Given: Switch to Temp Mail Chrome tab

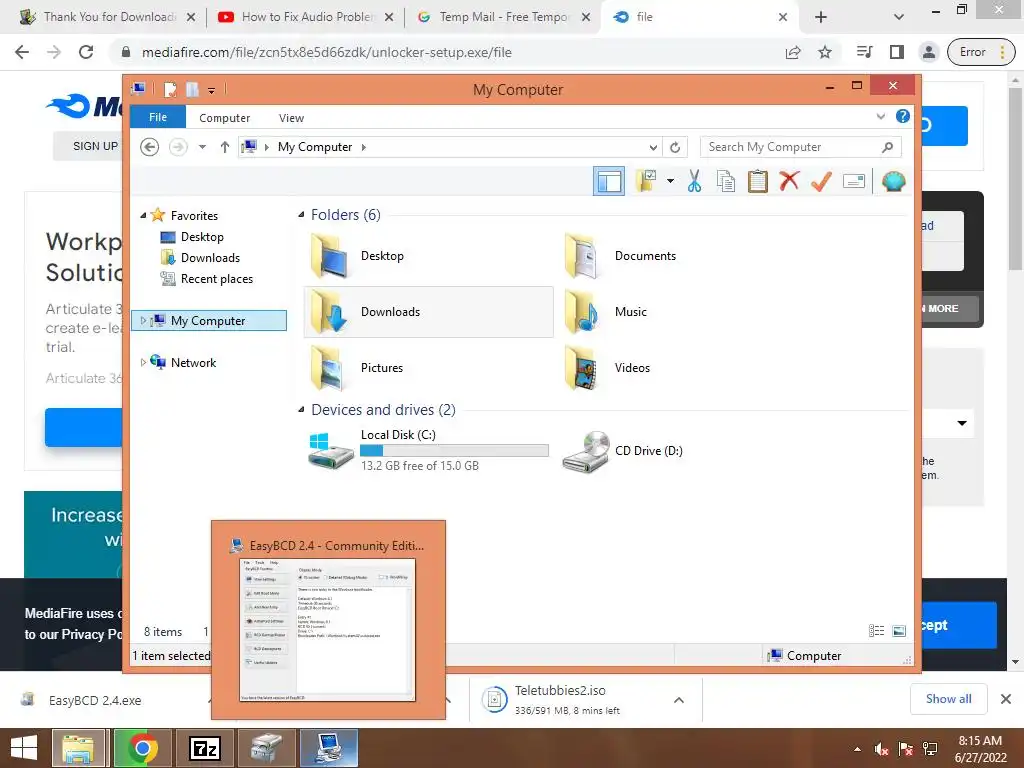Looking at the screenshot, I should 503,17.
